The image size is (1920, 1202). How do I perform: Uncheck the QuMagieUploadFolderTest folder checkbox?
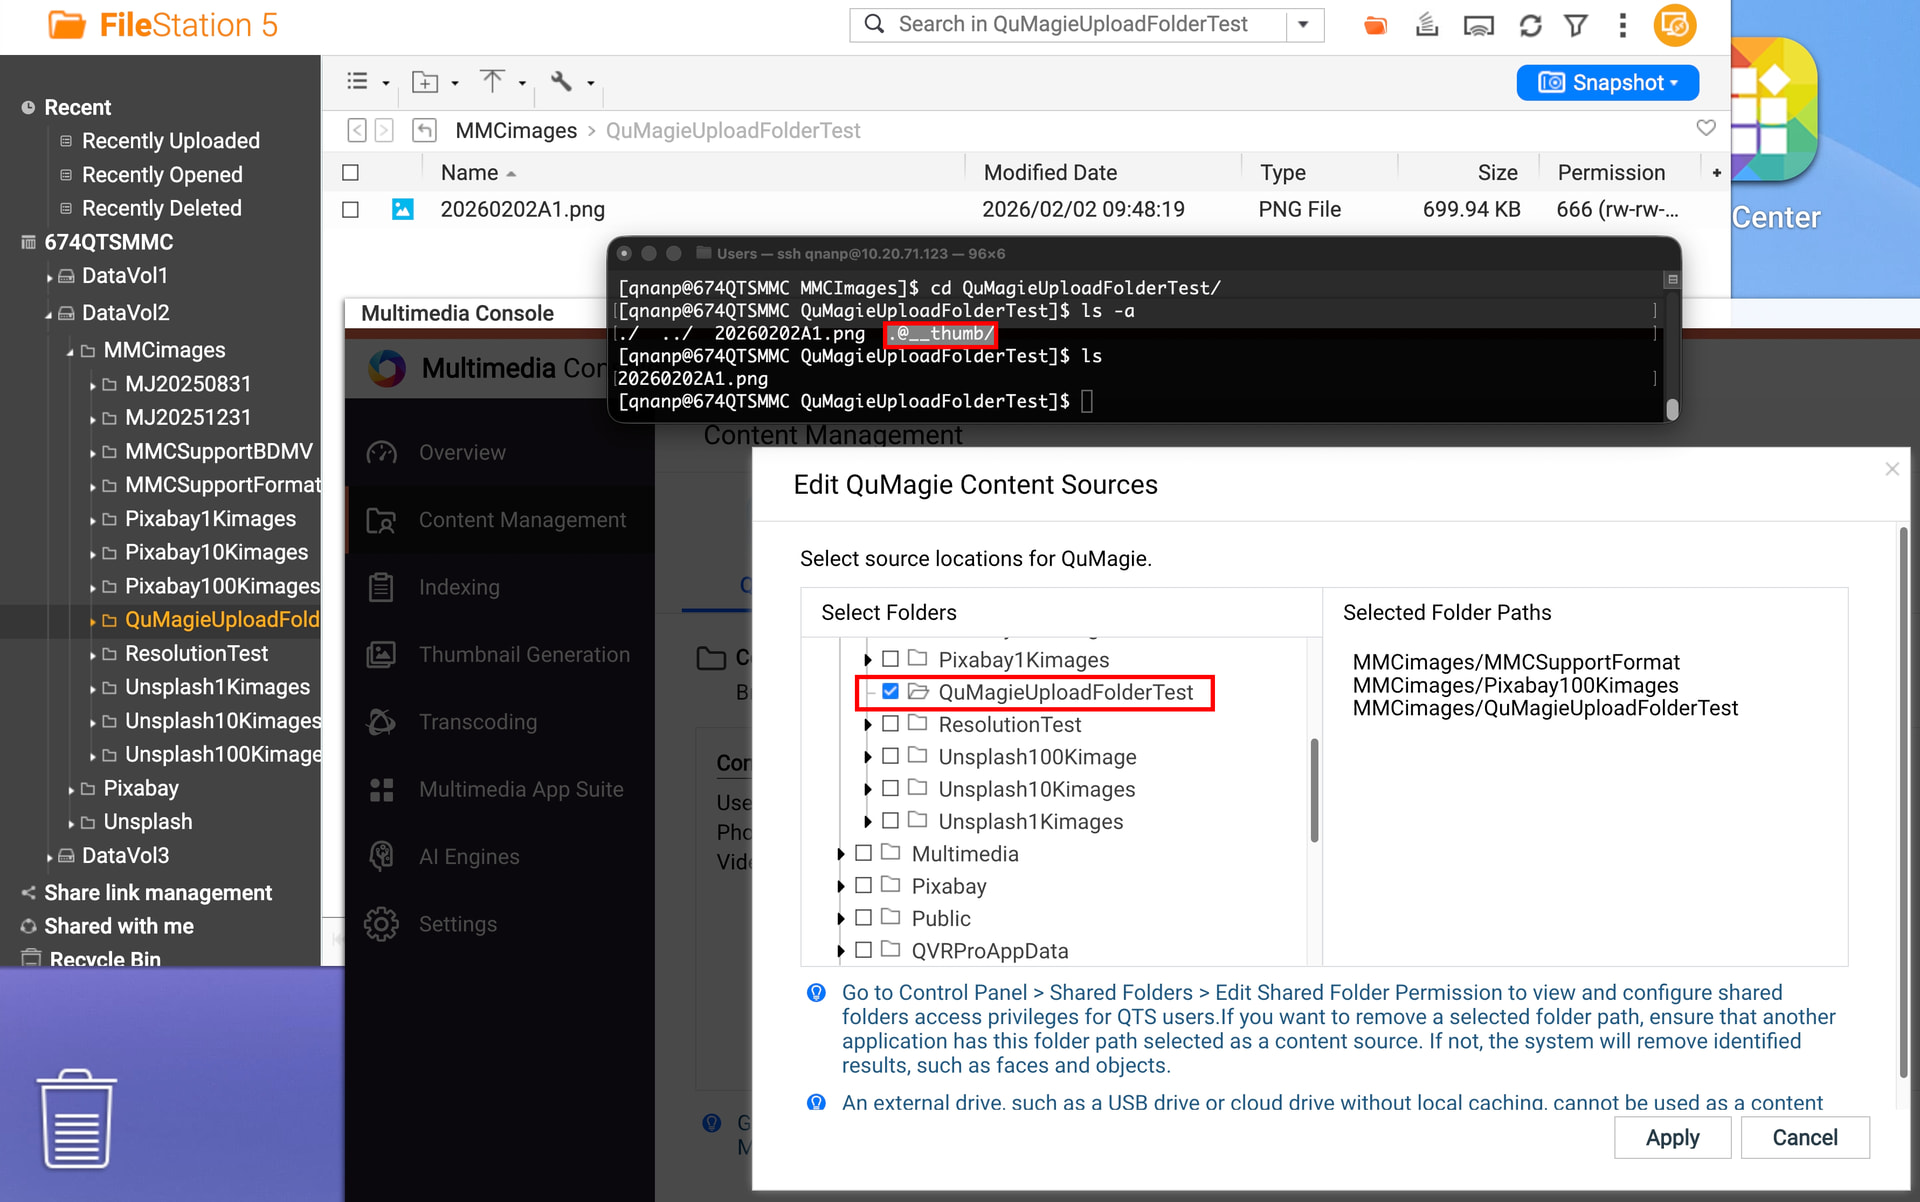pos(890,691)
